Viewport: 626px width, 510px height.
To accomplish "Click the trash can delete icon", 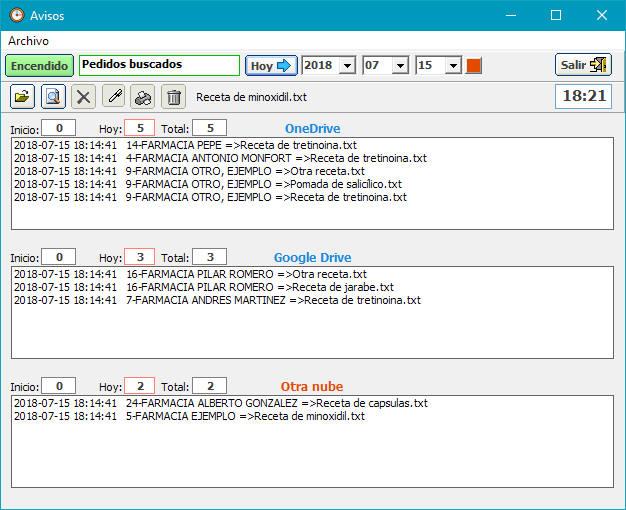I will [173, 97].
